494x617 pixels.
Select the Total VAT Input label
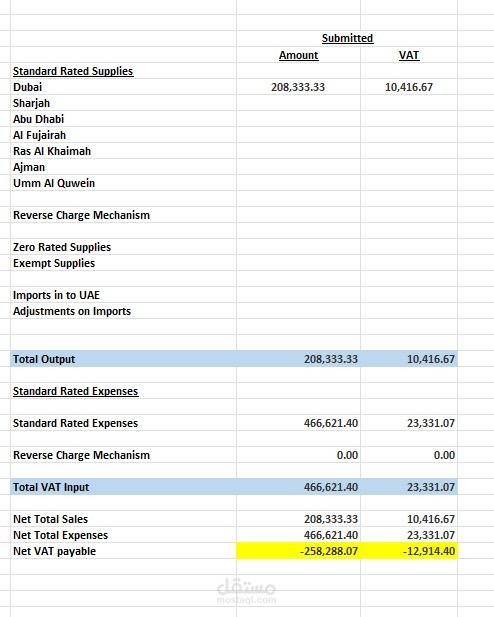pos(51,487)
